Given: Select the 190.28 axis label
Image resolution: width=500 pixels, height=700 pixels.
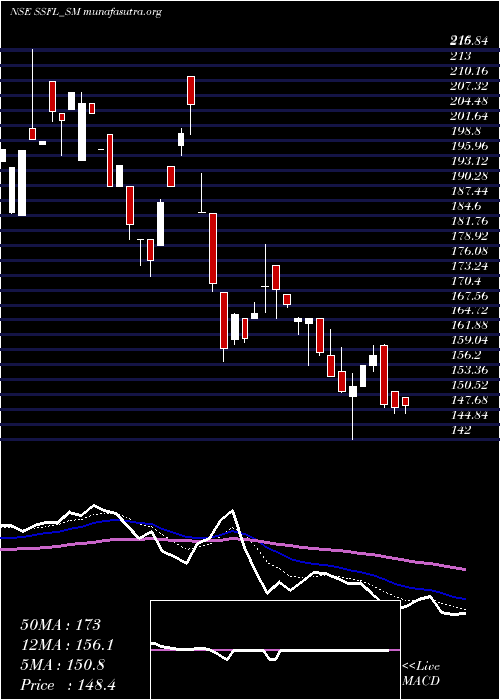Looking at the screenshot, I should pos(469,176).
